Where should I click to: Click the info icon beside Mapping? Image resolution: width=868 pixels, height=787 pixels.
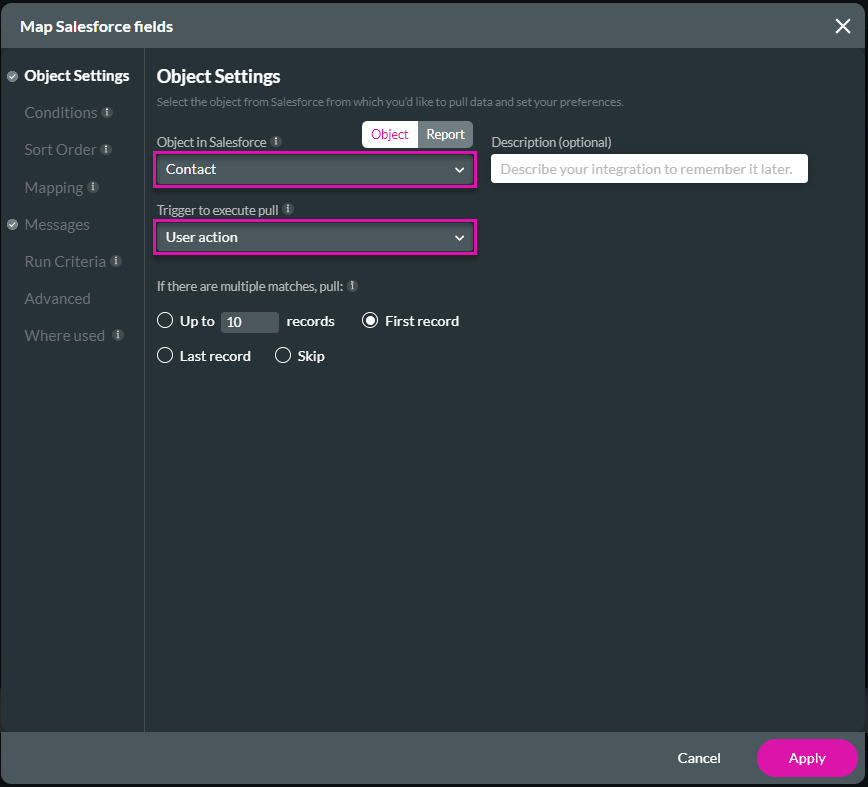(x=93, y=187)
